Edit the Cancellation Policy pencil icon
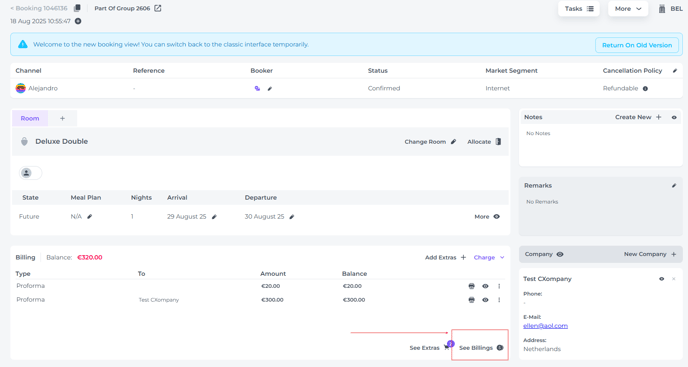The width and height of the screenshot is (688, 367). [x=675, y=71]
